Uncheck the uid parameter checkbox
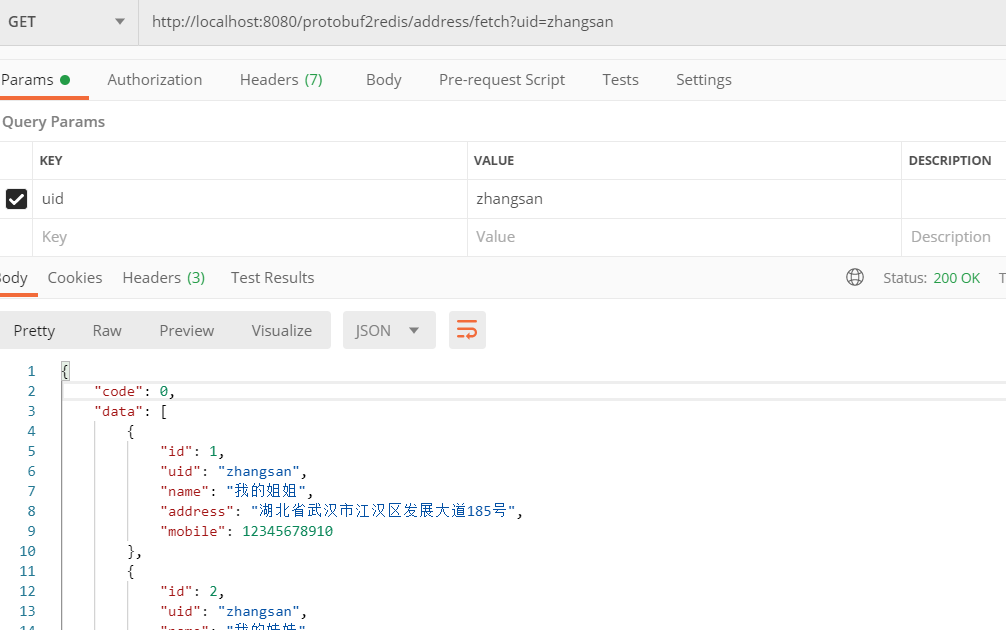Screen dimensions: 1006x630 pos(17,199)
